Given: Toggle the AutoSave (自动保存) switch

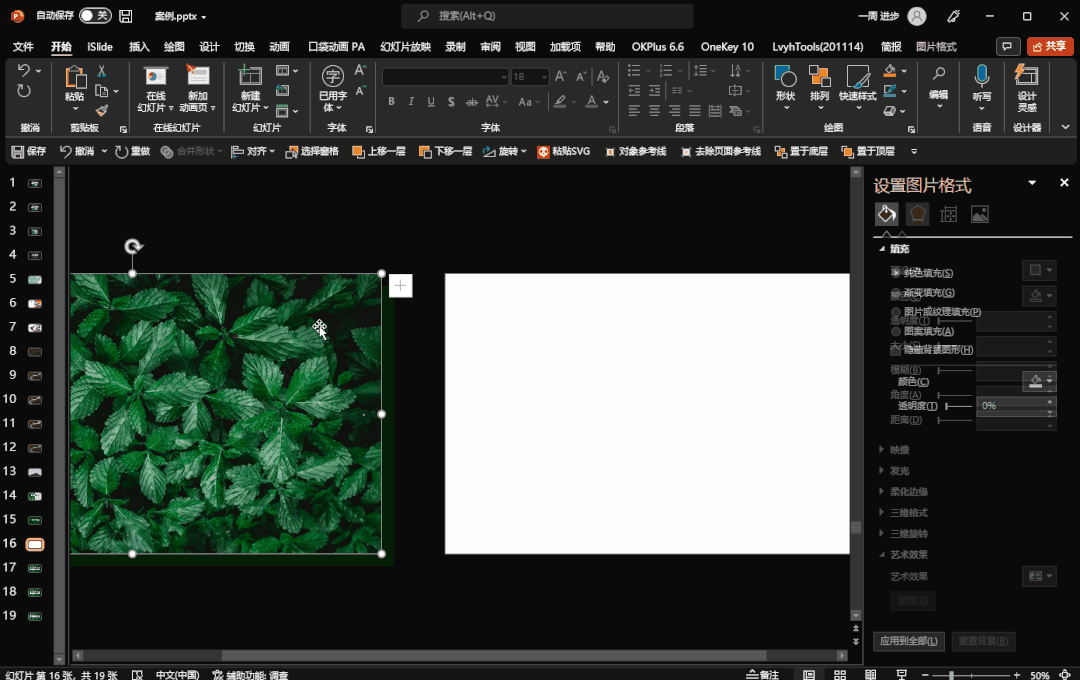Looking at the screenshot, I should tap(95, 15).
